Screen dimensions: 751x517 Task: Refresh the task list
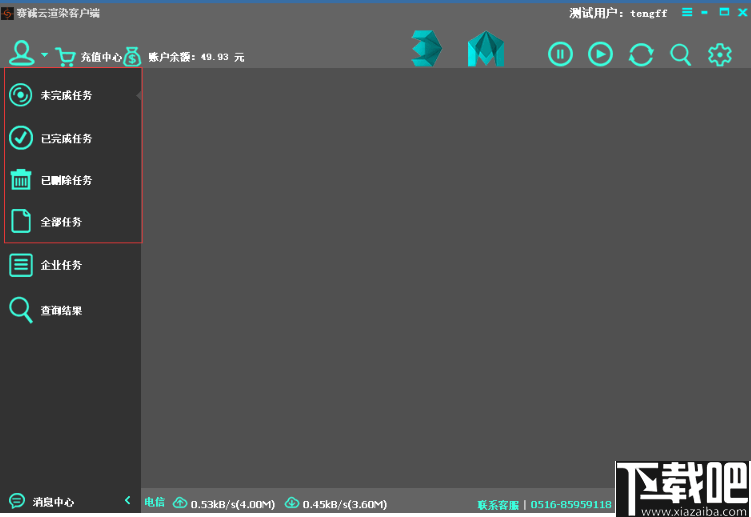pos(641,54)
